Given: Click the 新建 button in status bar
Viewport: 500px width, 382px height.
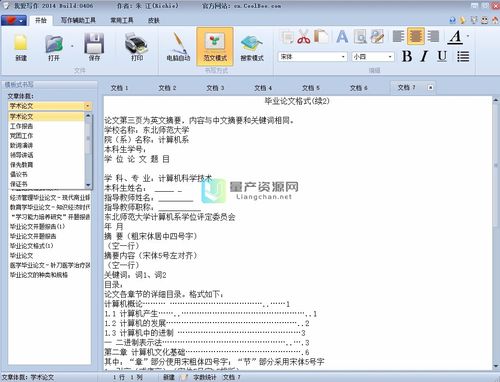Looking at the screenshot, I should coord(169,377).
